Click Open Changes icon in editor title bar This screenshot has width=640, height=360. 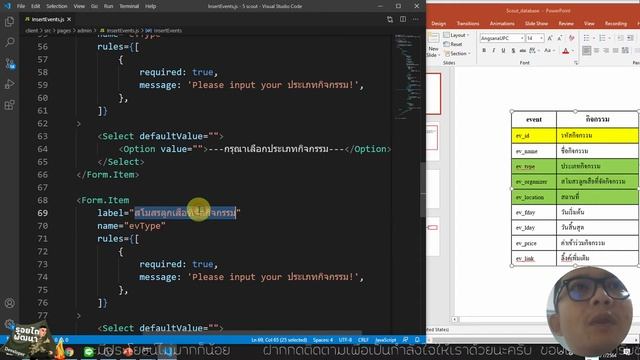(390, 19)
